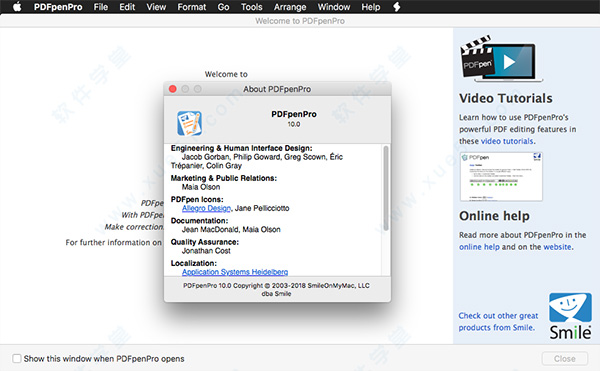
Task: Open the Window menu
Action: tap(334, 7)
